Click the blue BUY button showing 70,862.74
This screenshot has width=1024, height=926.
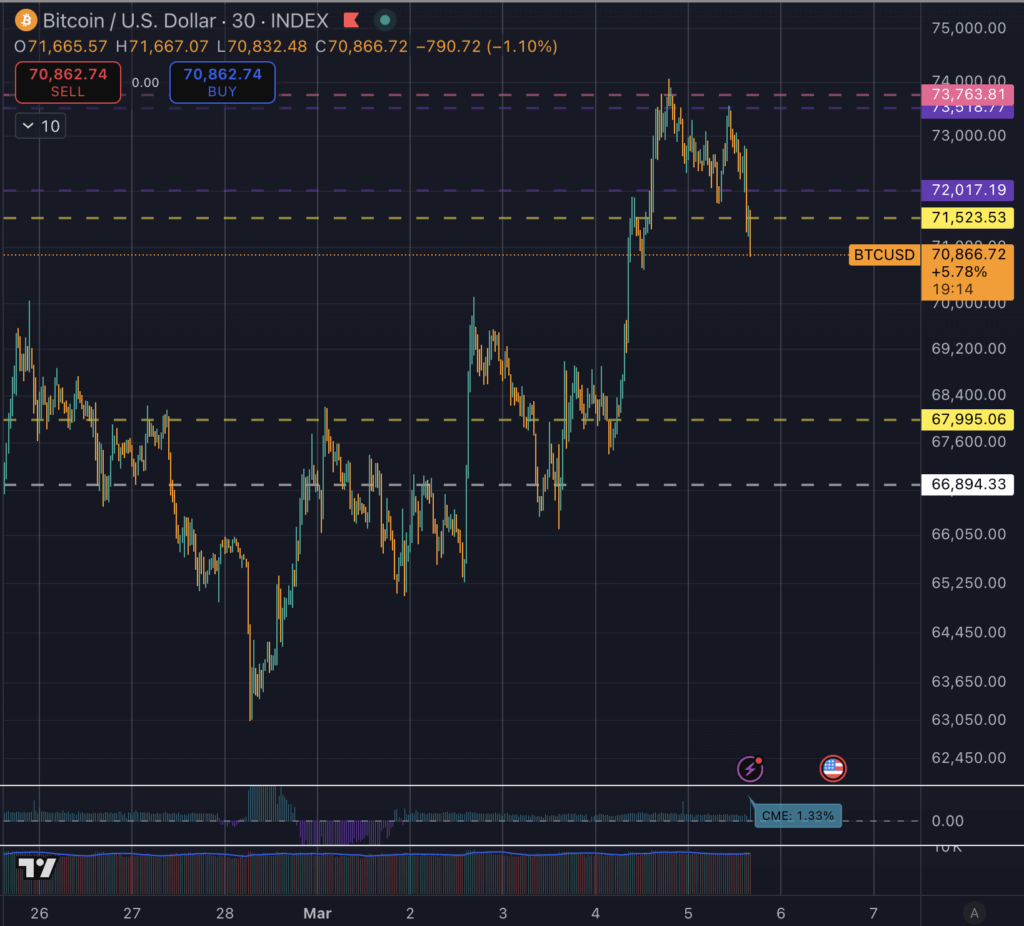(223, 82)
